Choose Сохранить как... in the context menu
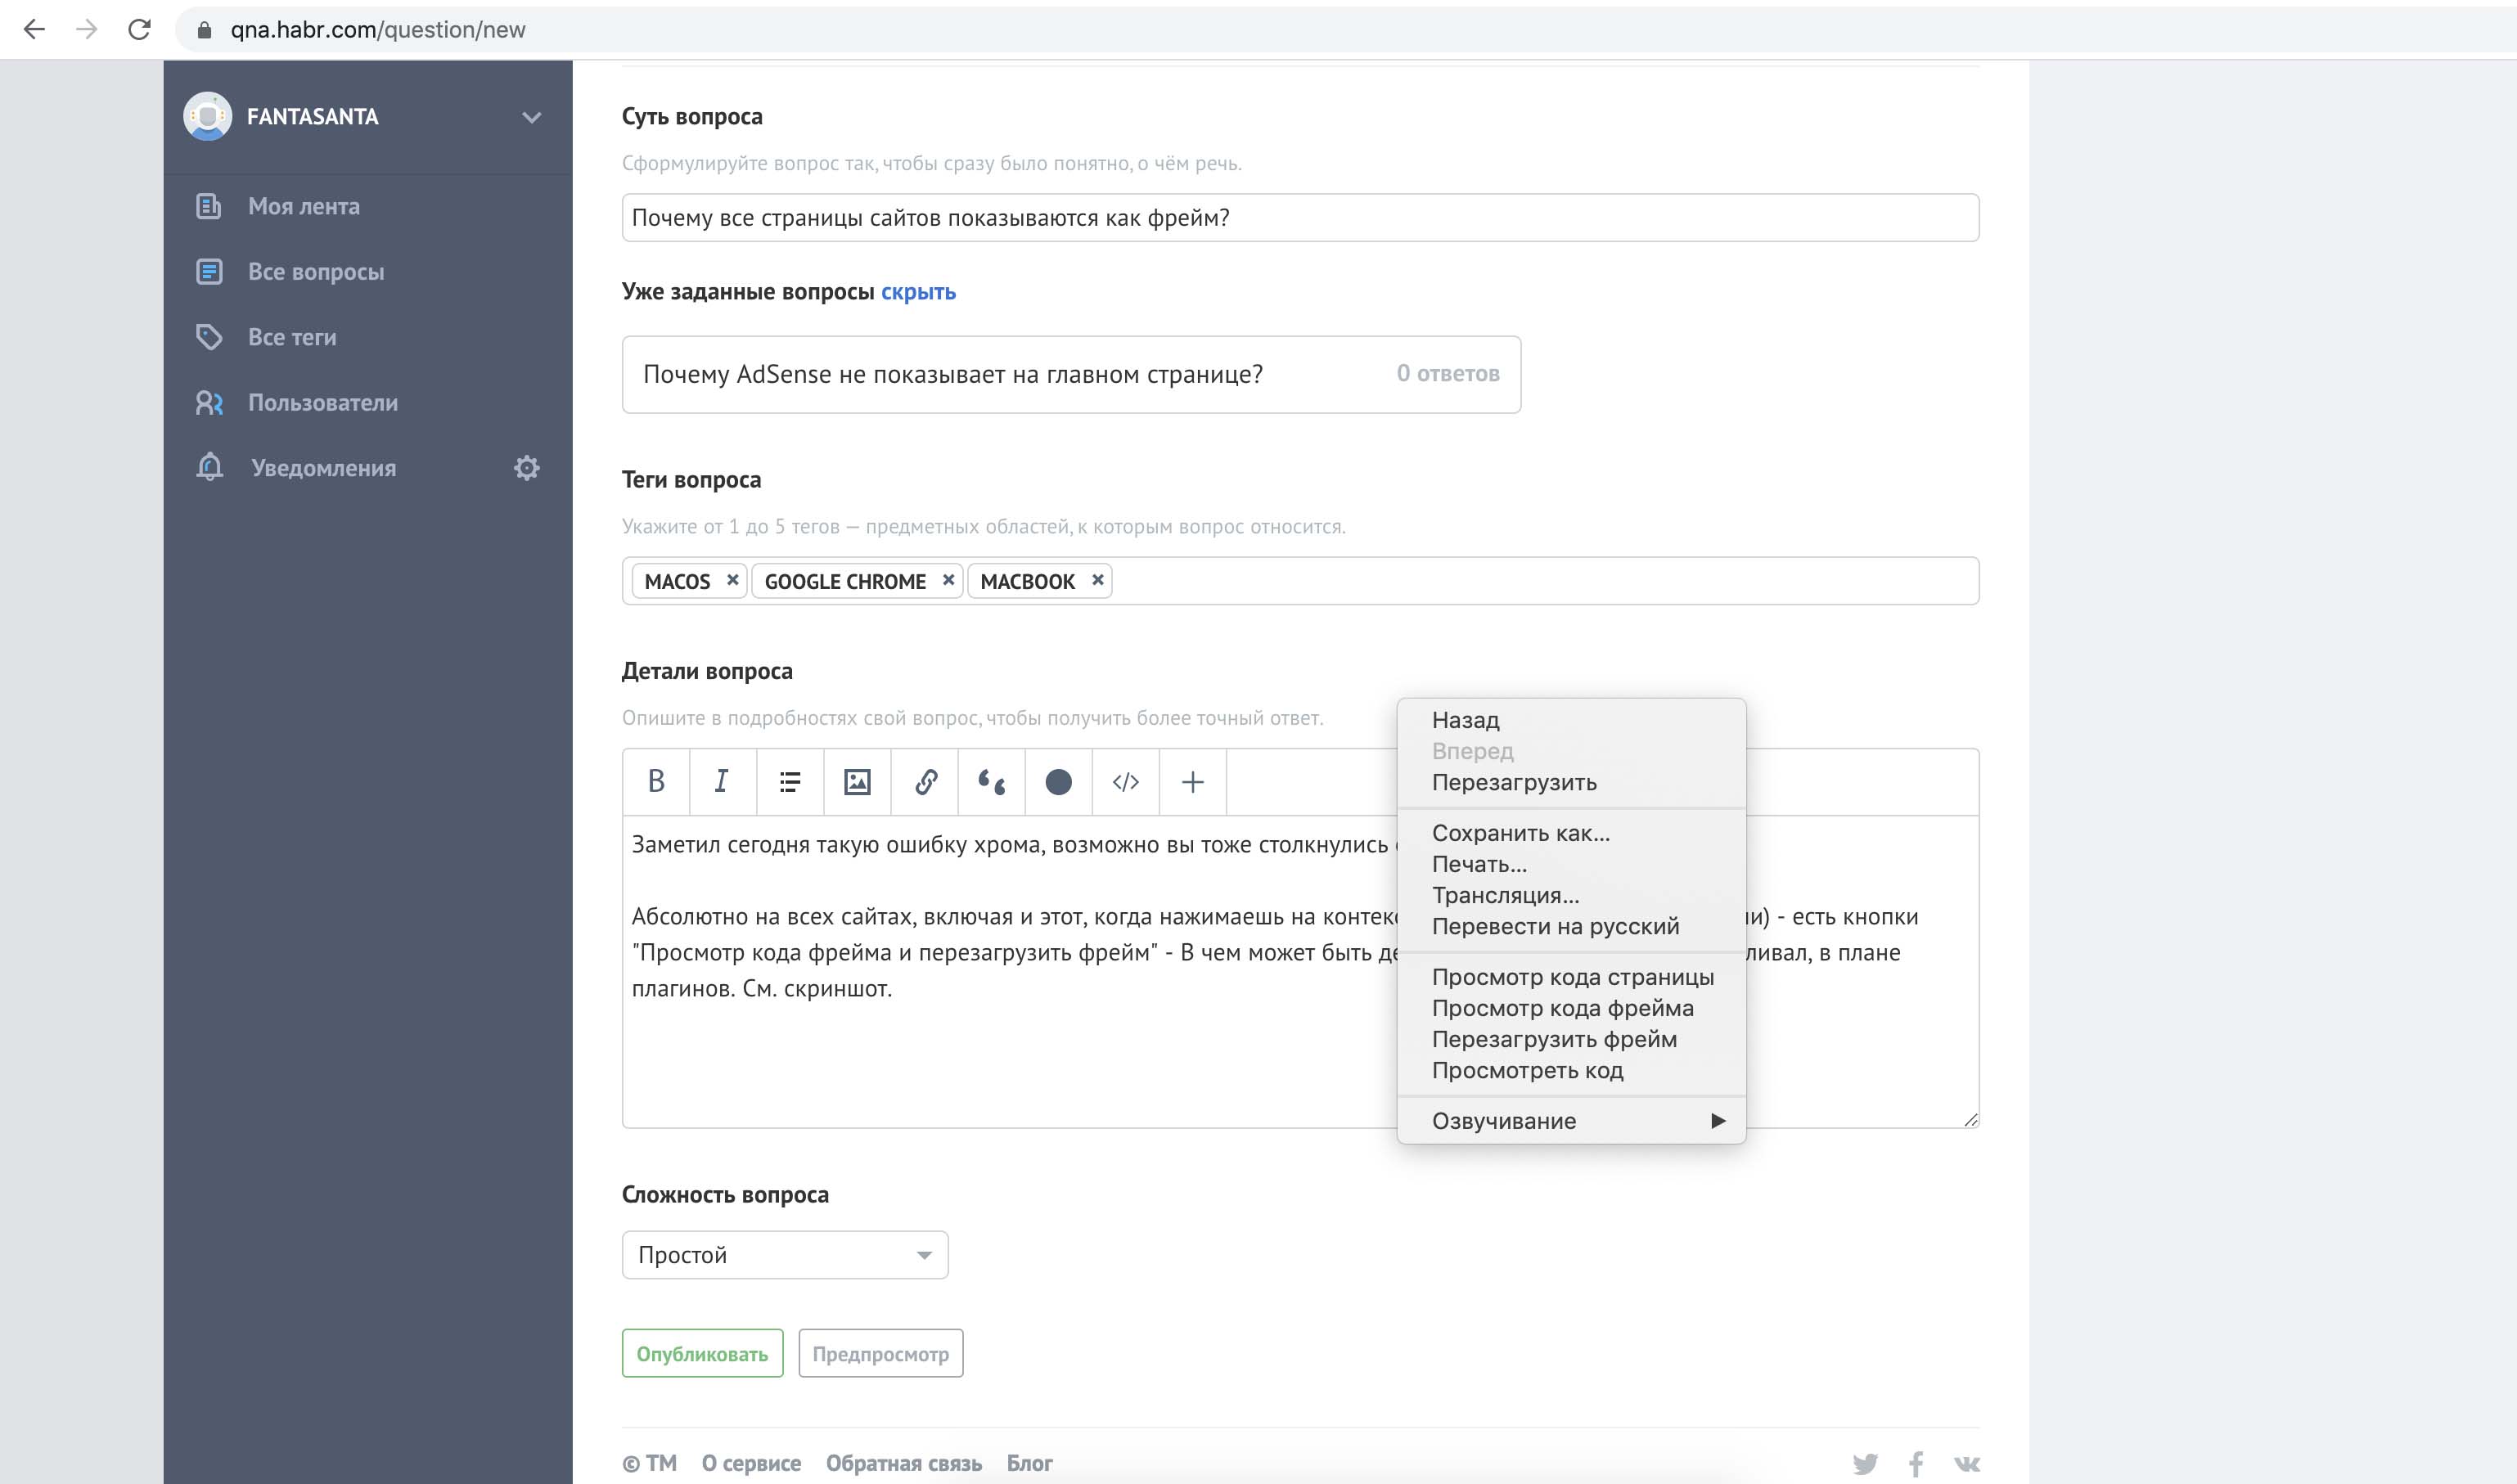This screenshot has width=2517, height=1484. click(x=1571, y=833)
